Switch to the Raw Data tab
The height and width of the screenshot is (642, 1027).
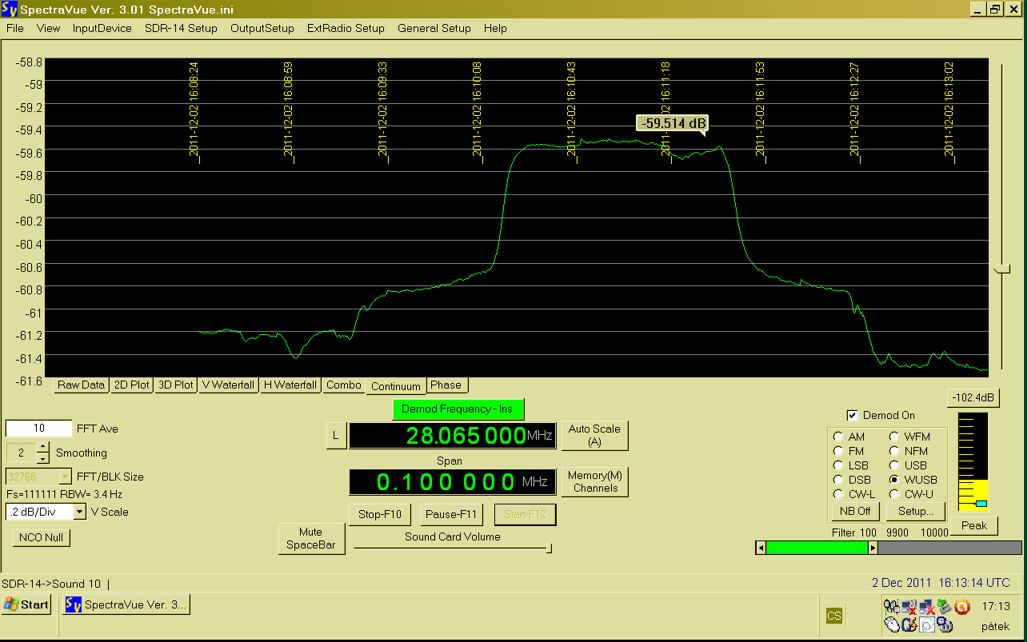pyautogui.click(x=81, y=385)
